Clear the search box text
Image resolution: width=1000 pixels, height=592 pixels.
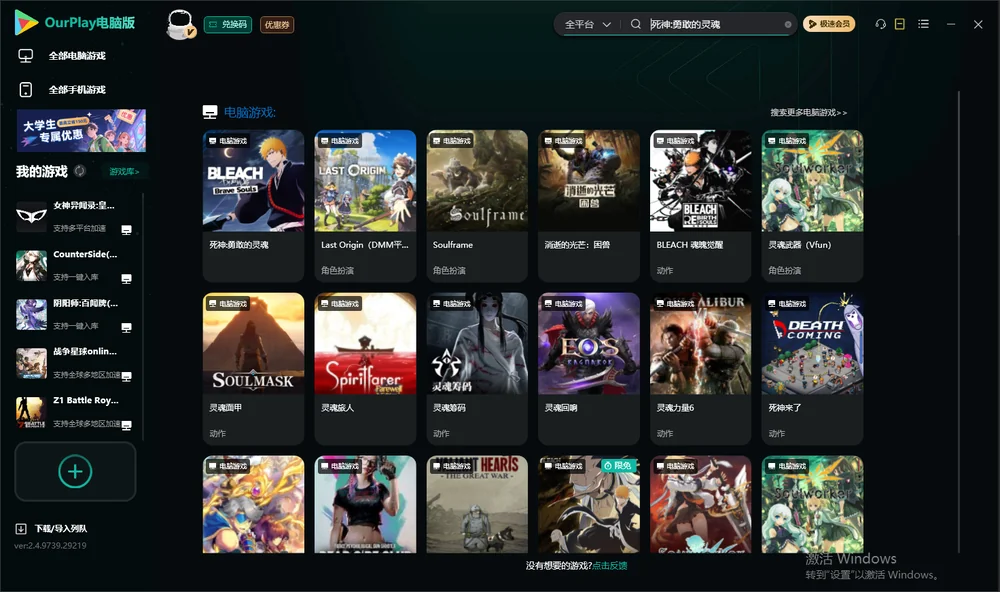(x=788, y=24)
